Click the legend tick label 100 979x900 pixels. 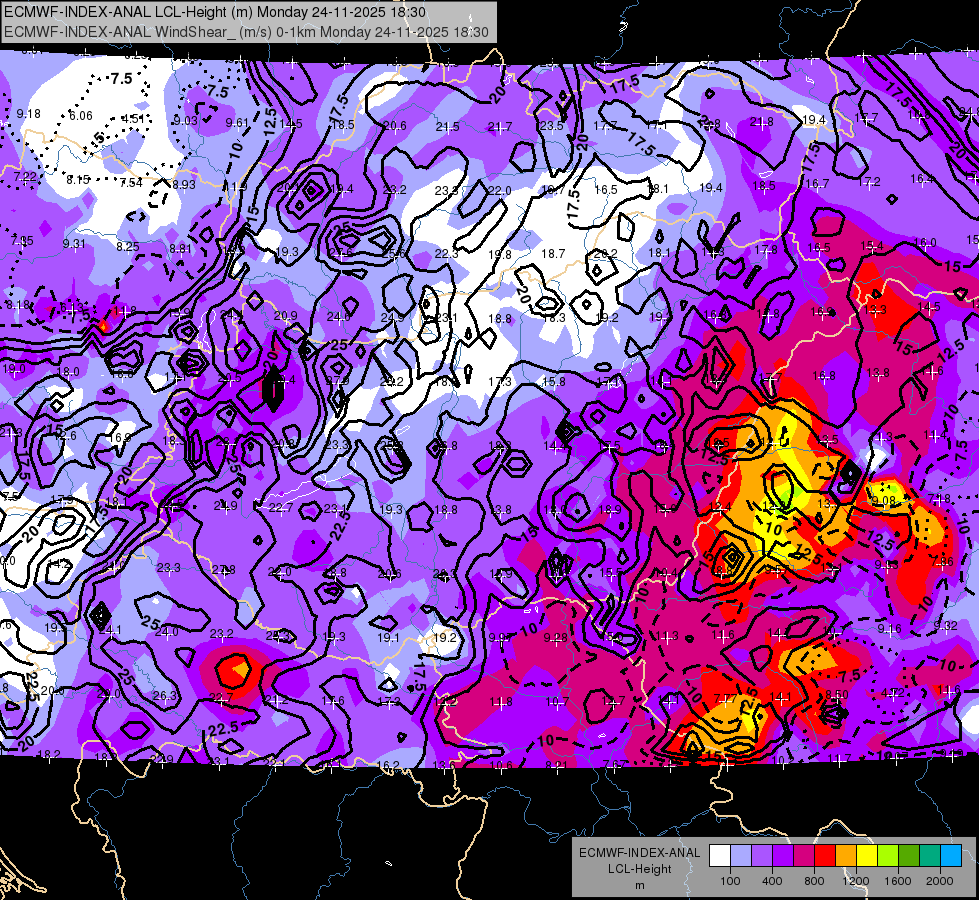point(731,881)
